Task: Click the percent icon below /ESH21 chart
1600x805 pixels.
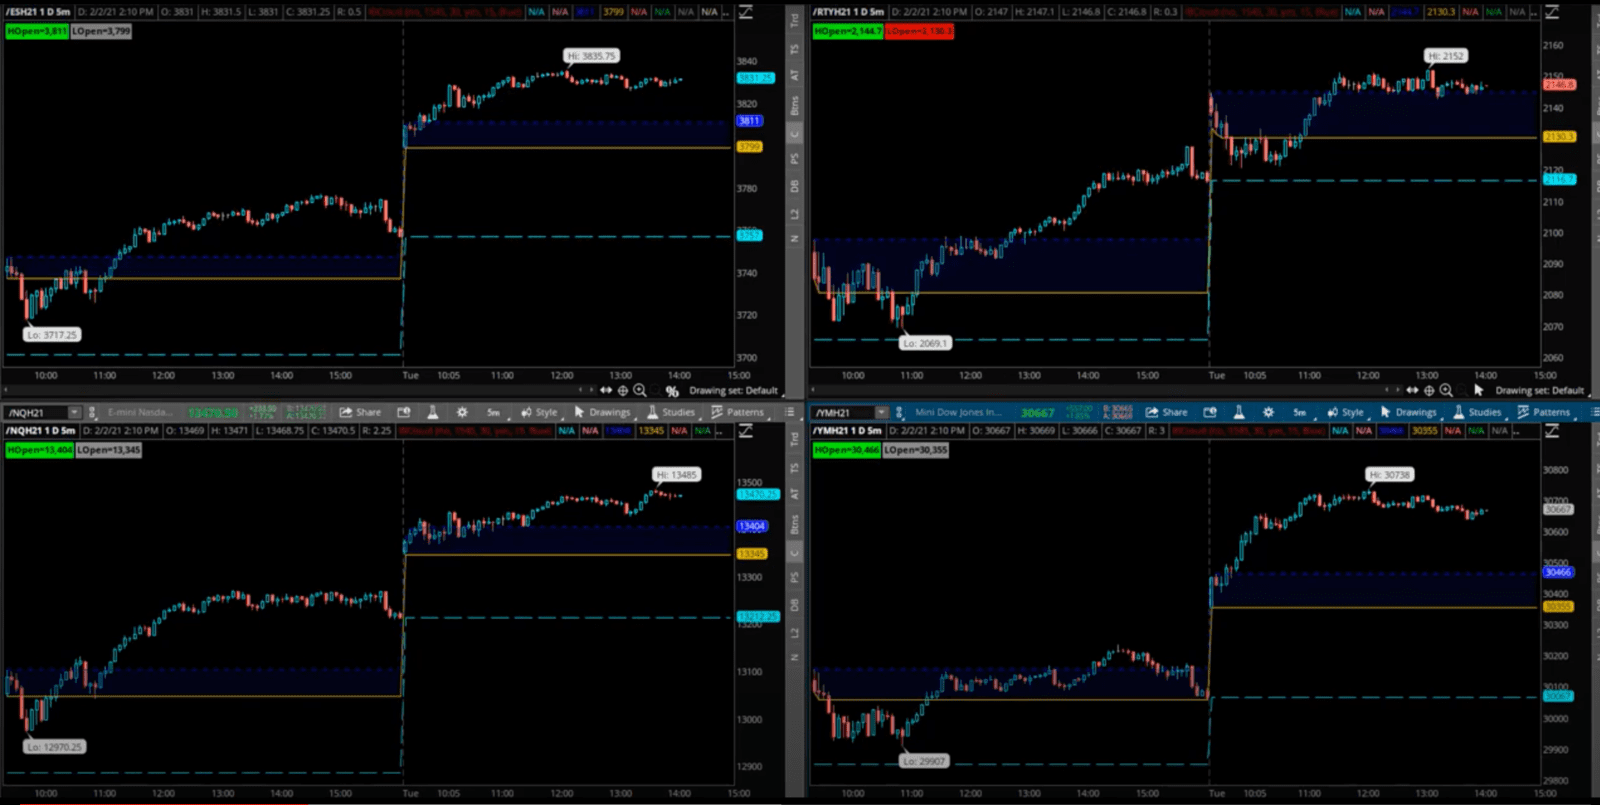Action: point(672,390)
